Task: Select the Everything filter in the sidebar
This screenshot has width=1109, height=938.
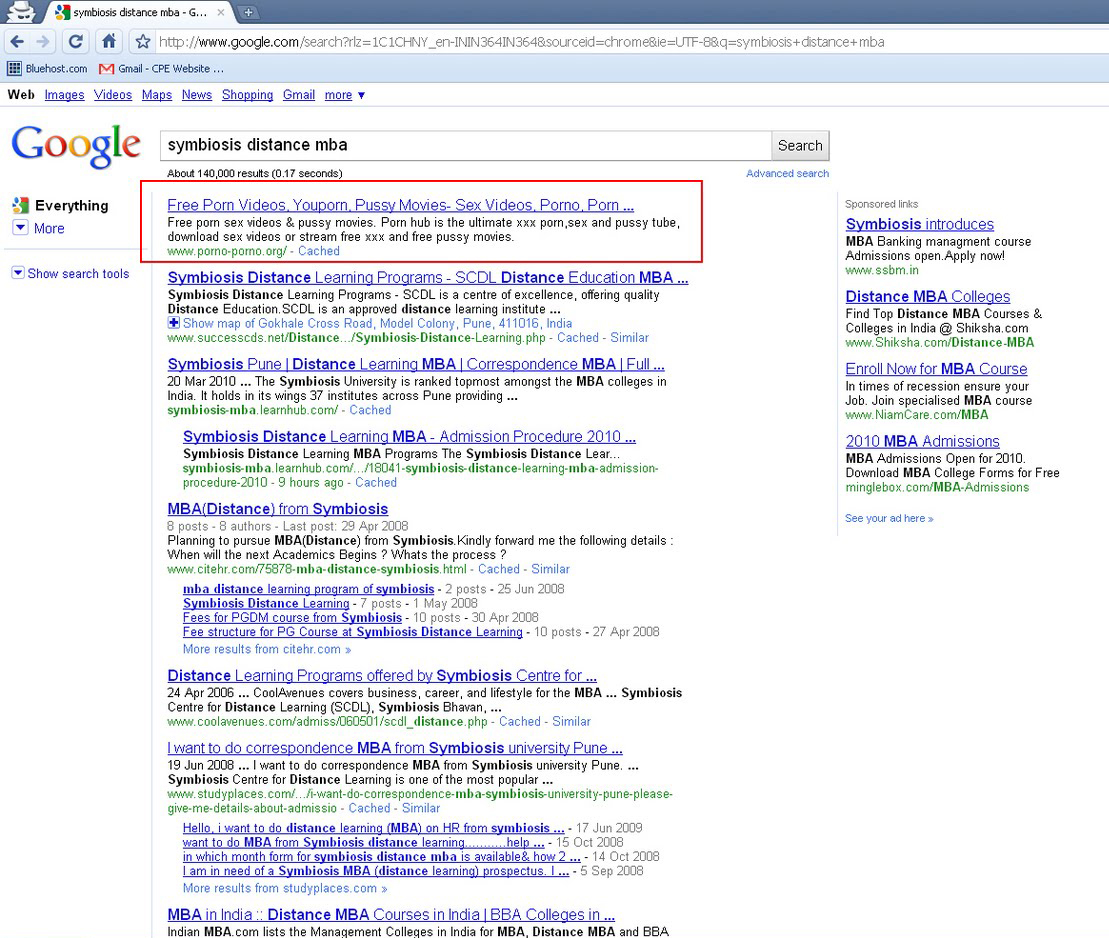Action: 61,206
